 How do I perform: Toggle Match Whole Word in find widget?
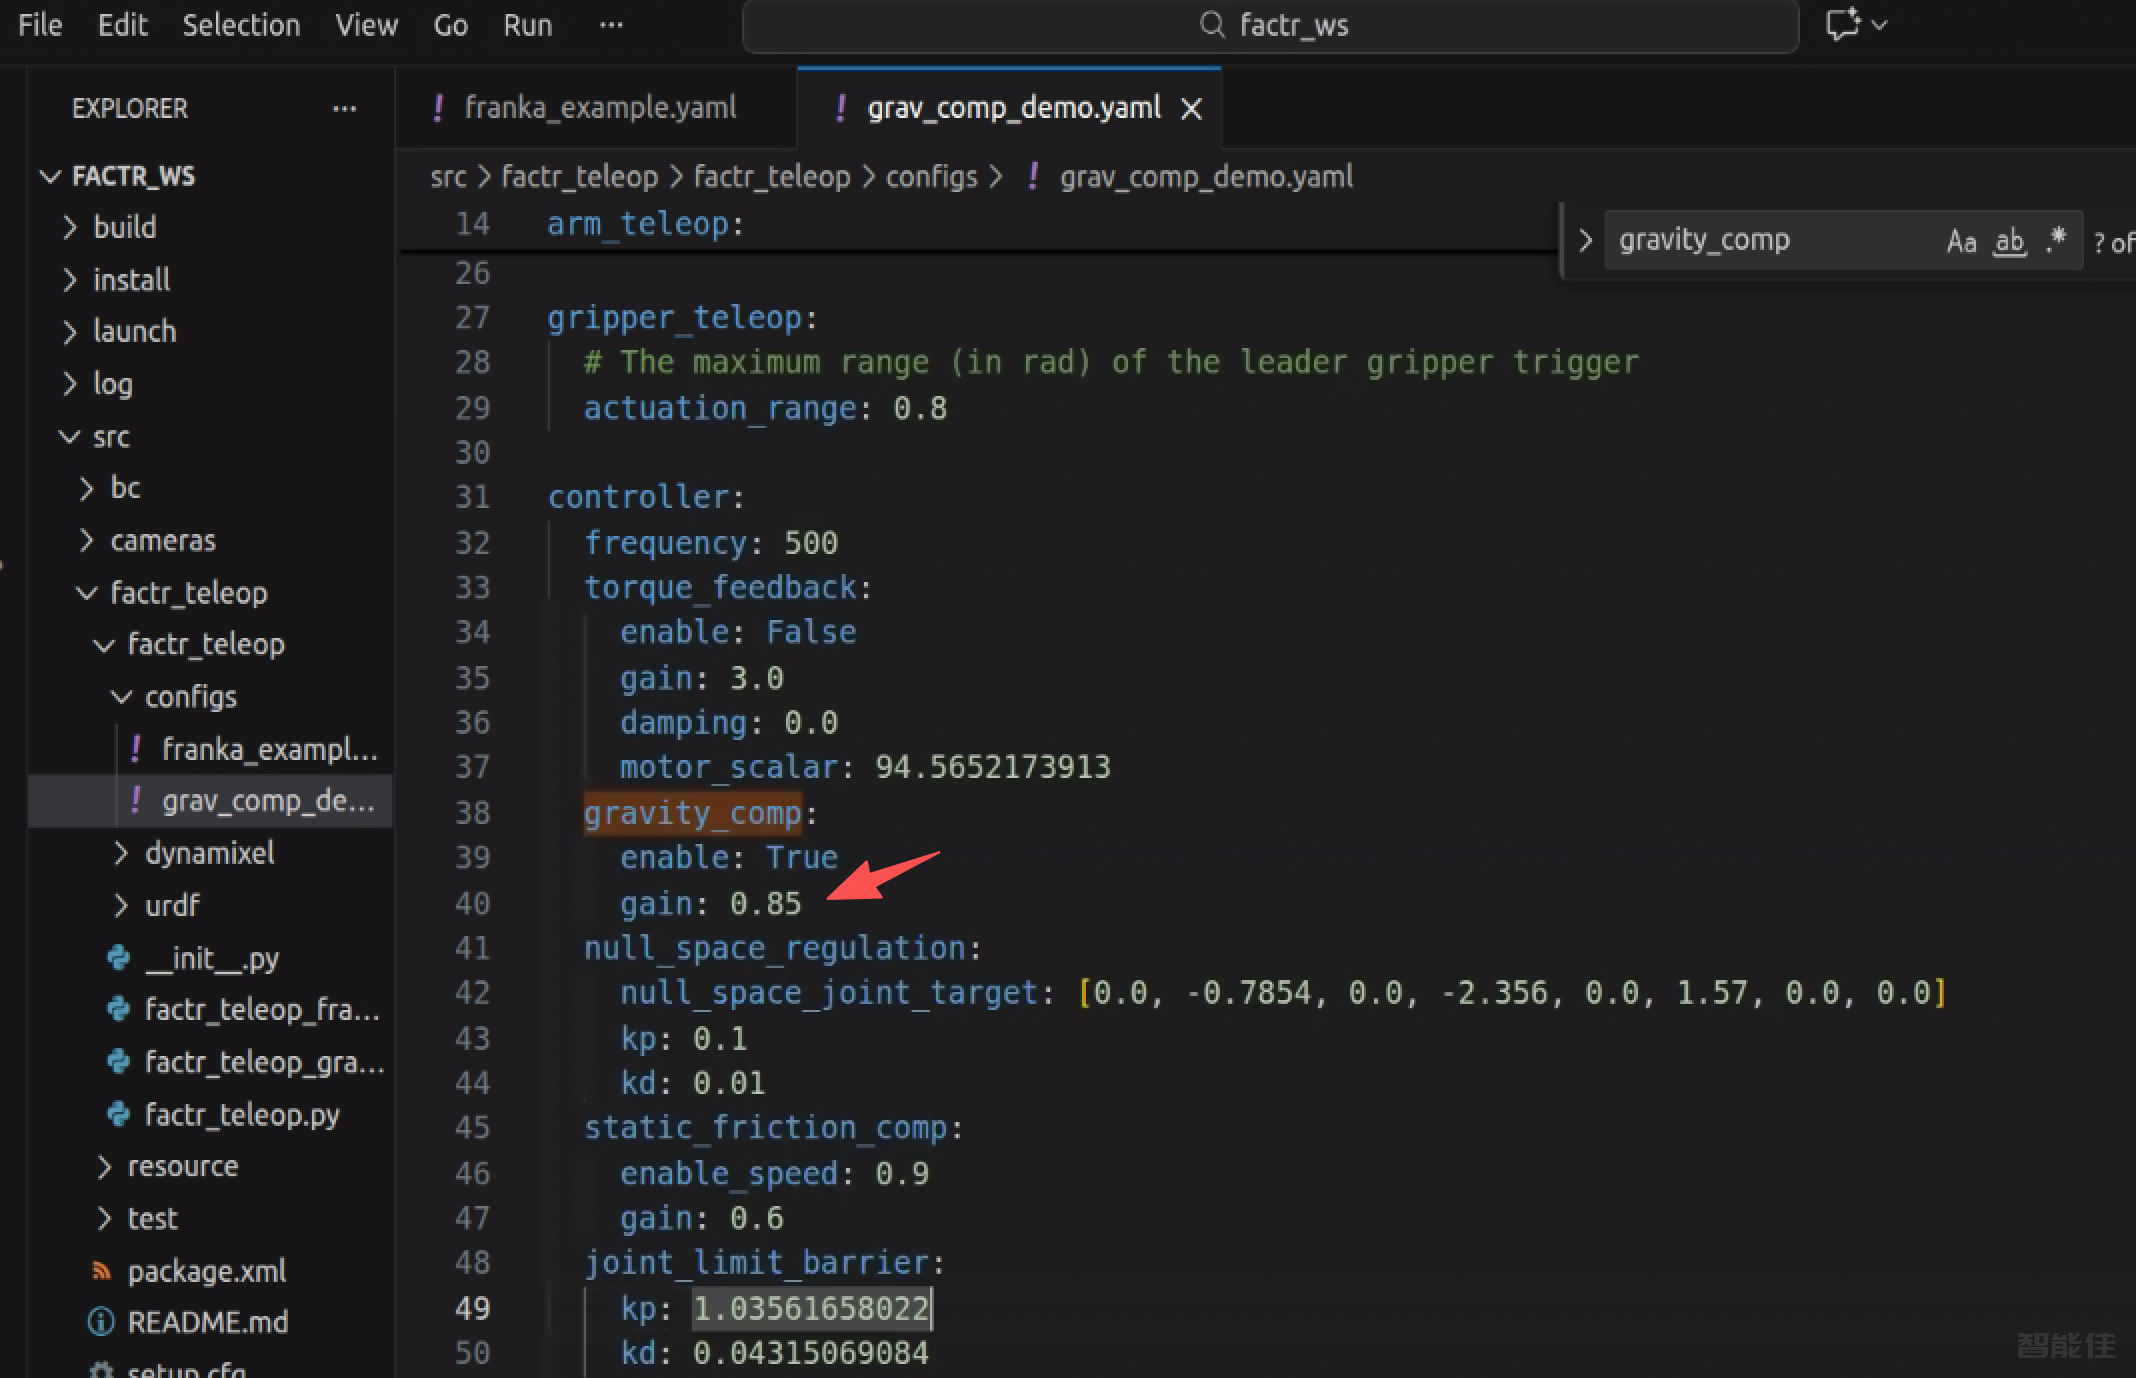(x=2009, y=241)
